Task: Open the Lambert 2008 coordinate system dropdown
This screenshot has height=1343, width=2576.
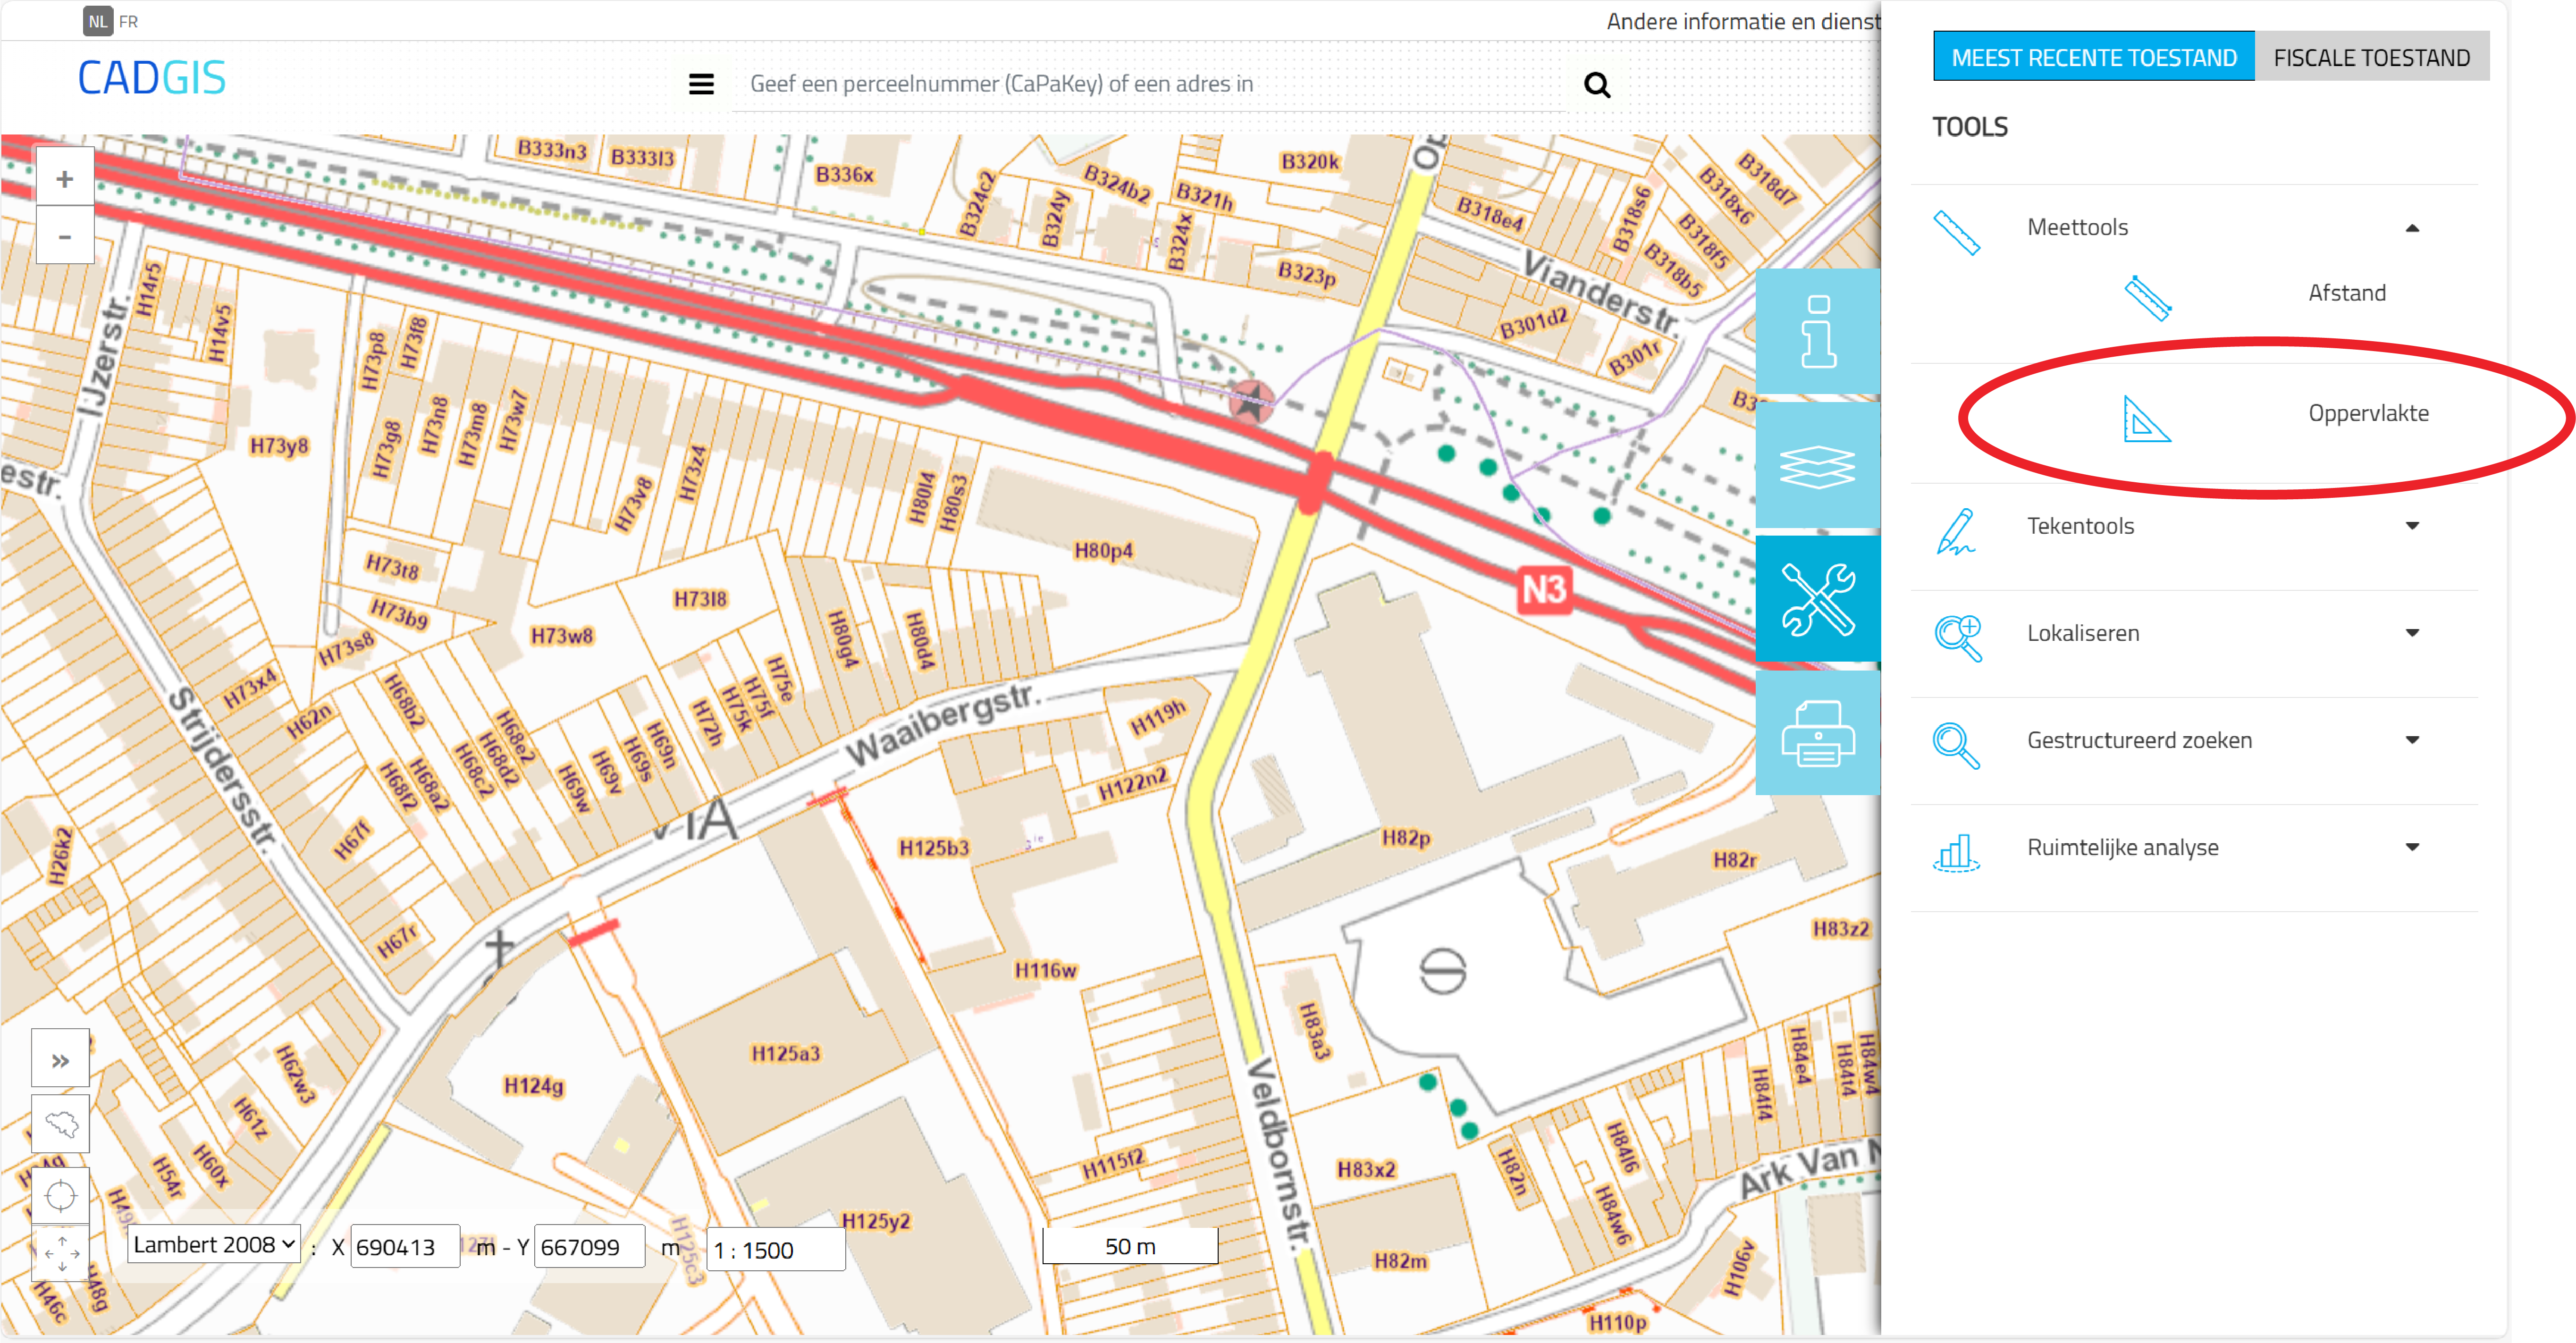Action: pyautogui.click(x=214, y=1245)
